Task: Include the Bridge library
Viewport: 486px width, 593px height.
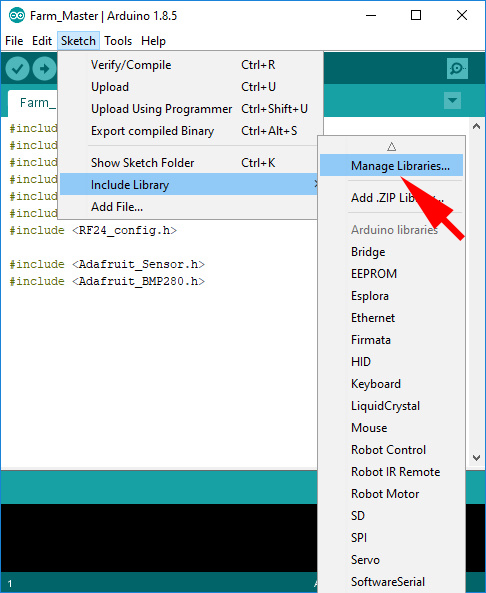Action: click(x=391, y=252)
